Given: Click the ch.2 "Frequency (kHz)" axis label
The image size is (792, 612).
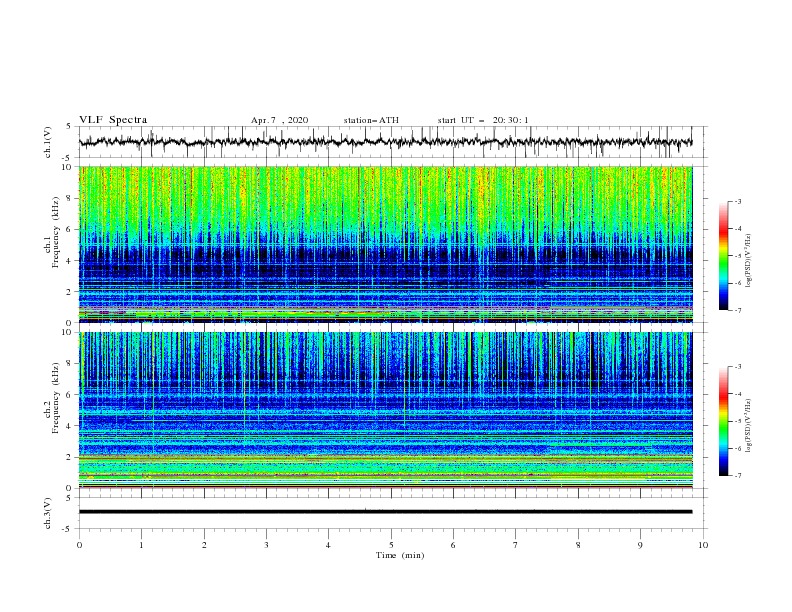Looking at the screenshot, I should click(x=56, y=398).
